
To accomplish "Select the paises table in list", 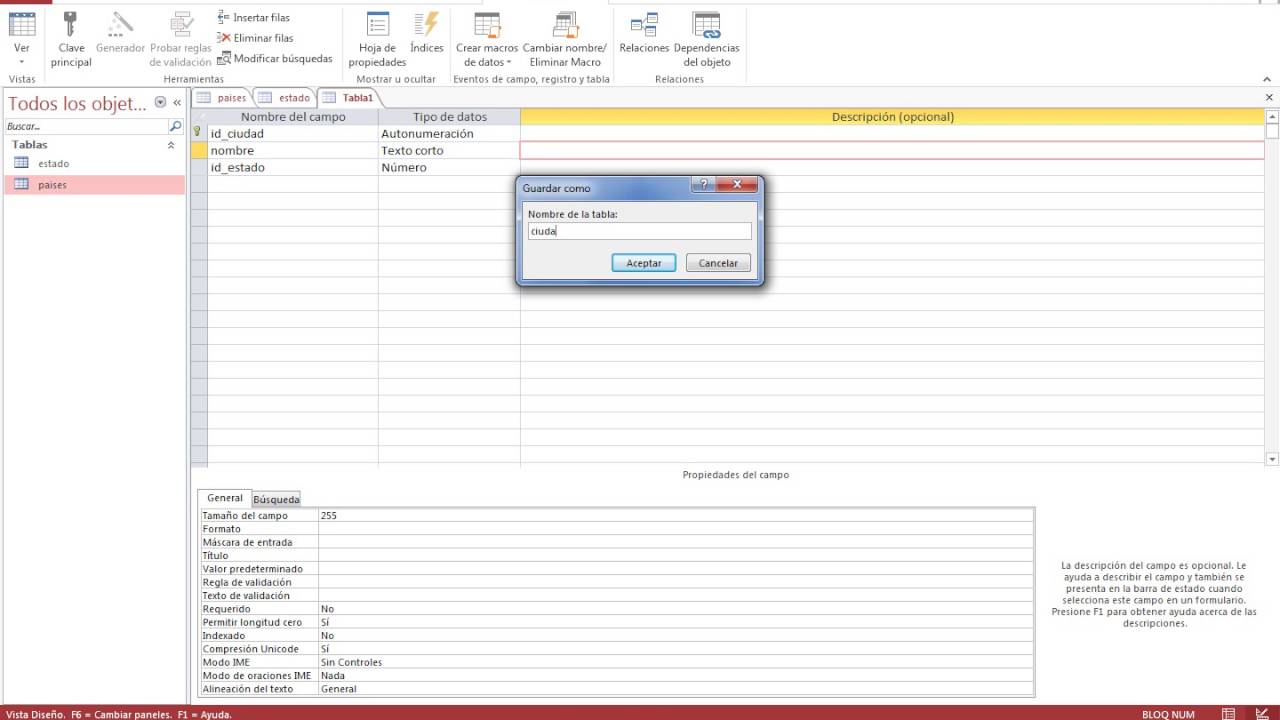I will (x=94, y=185).
